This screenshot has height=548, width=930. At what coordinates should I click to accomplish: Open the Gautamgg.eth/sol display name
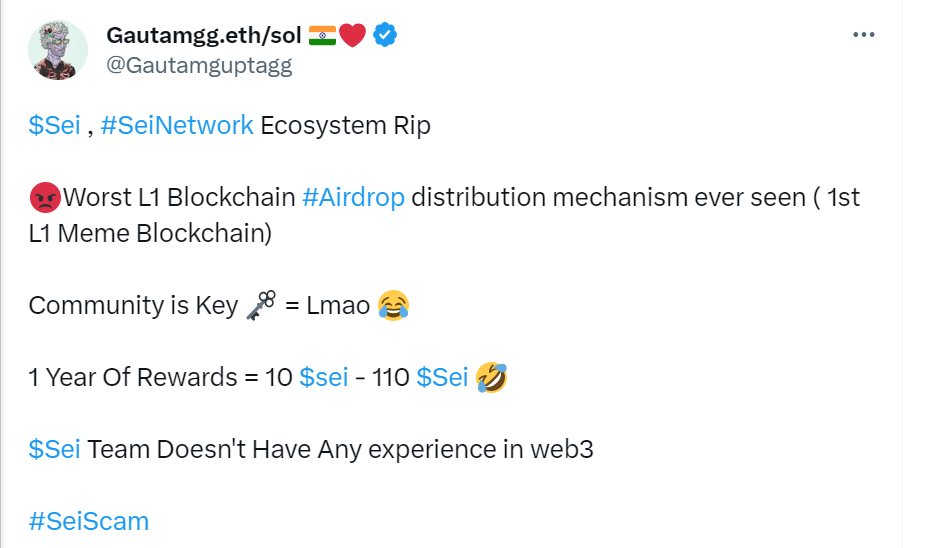tap(204, 36)
